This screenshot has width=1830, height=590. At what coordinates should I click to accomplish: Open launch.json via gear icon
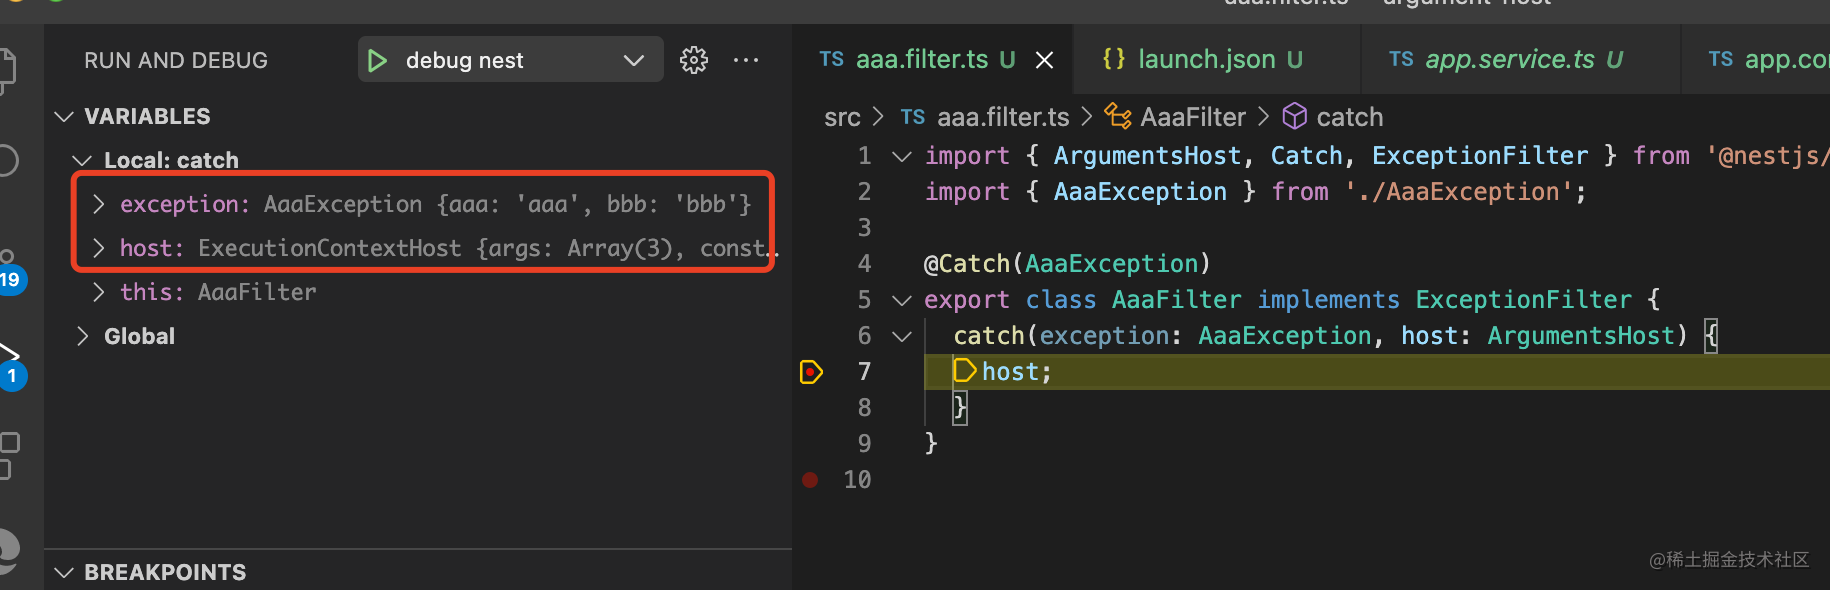click(x=693, y=61)
